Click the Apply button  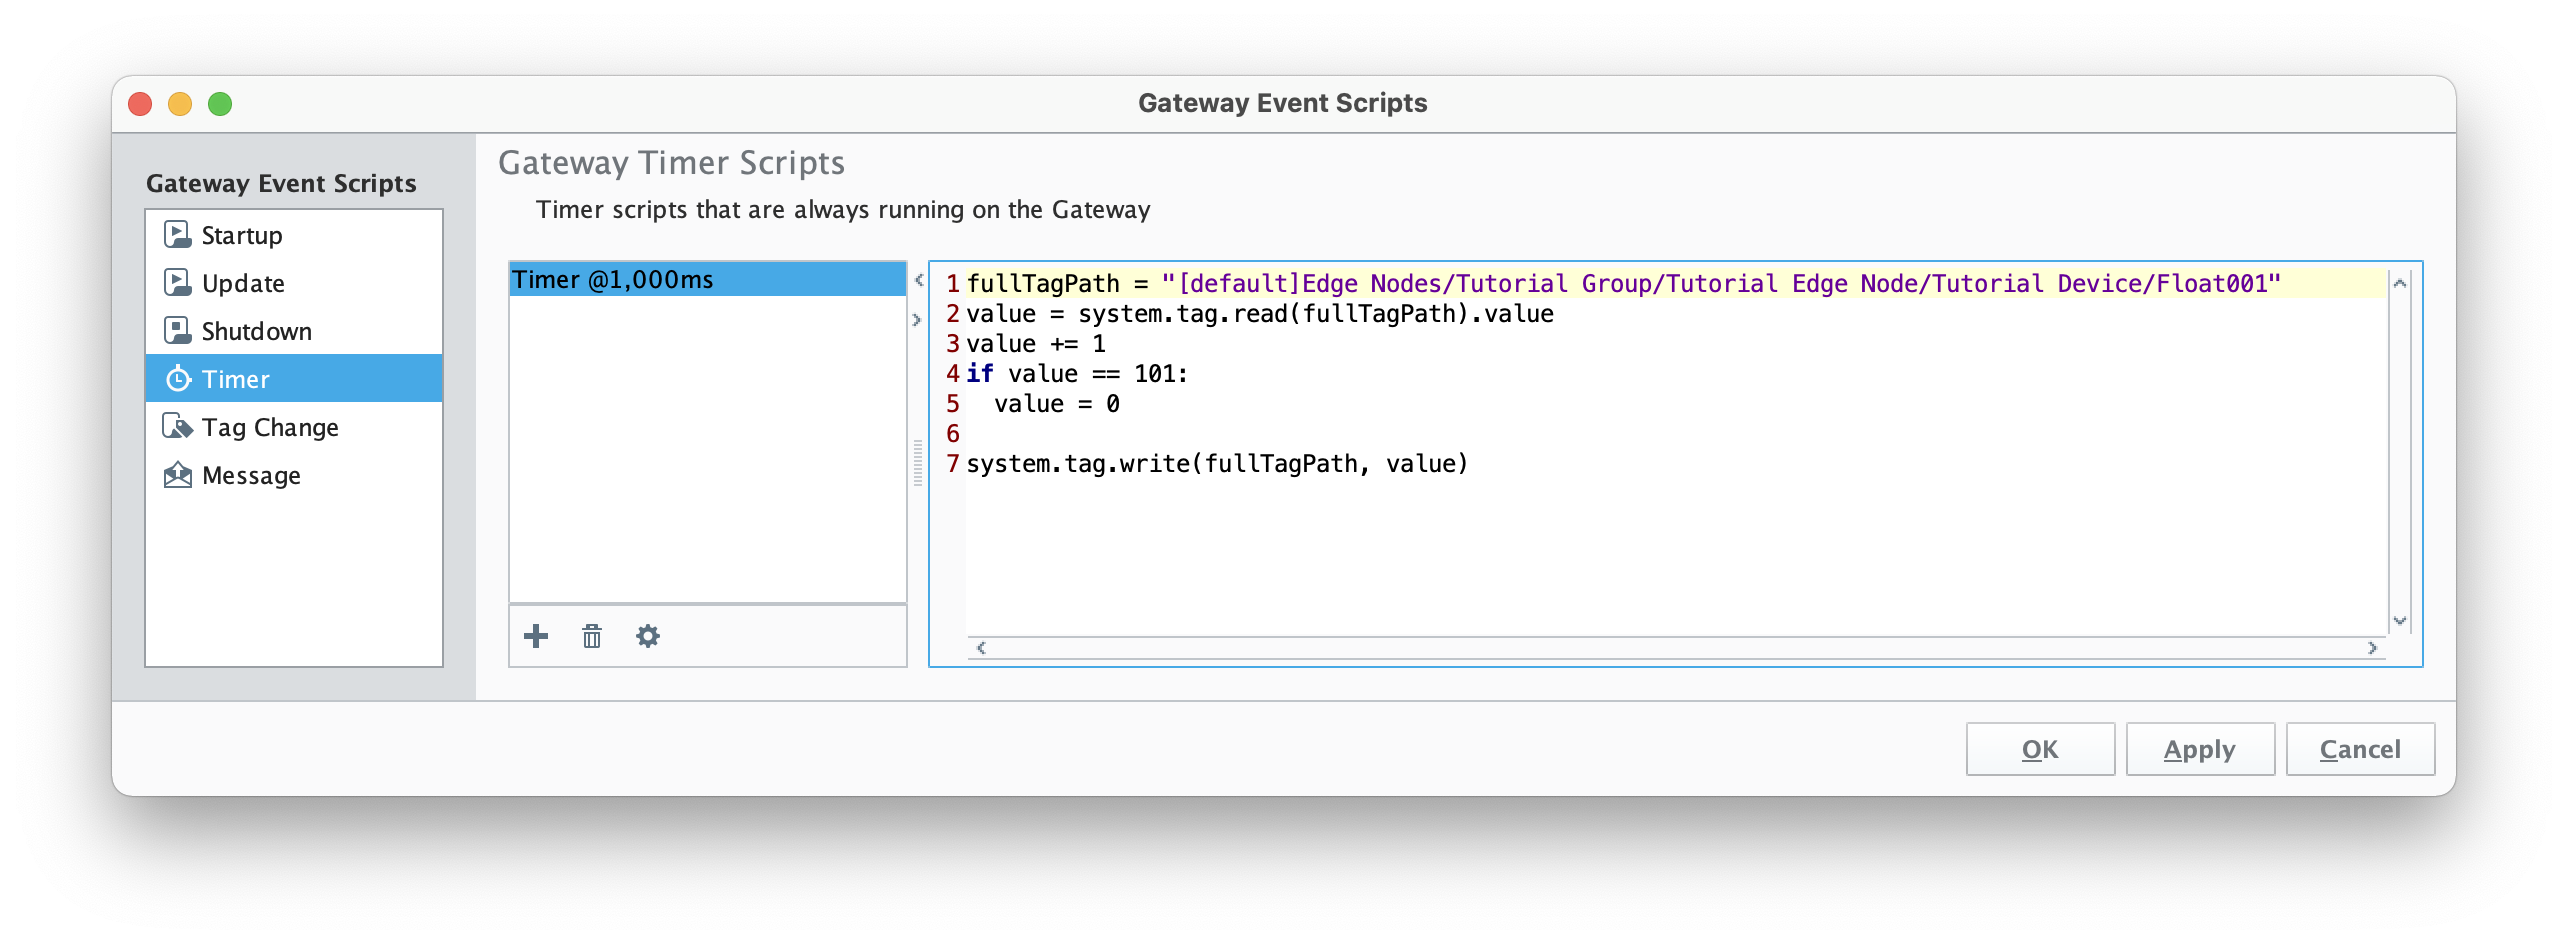click(x=2199, y=749)
